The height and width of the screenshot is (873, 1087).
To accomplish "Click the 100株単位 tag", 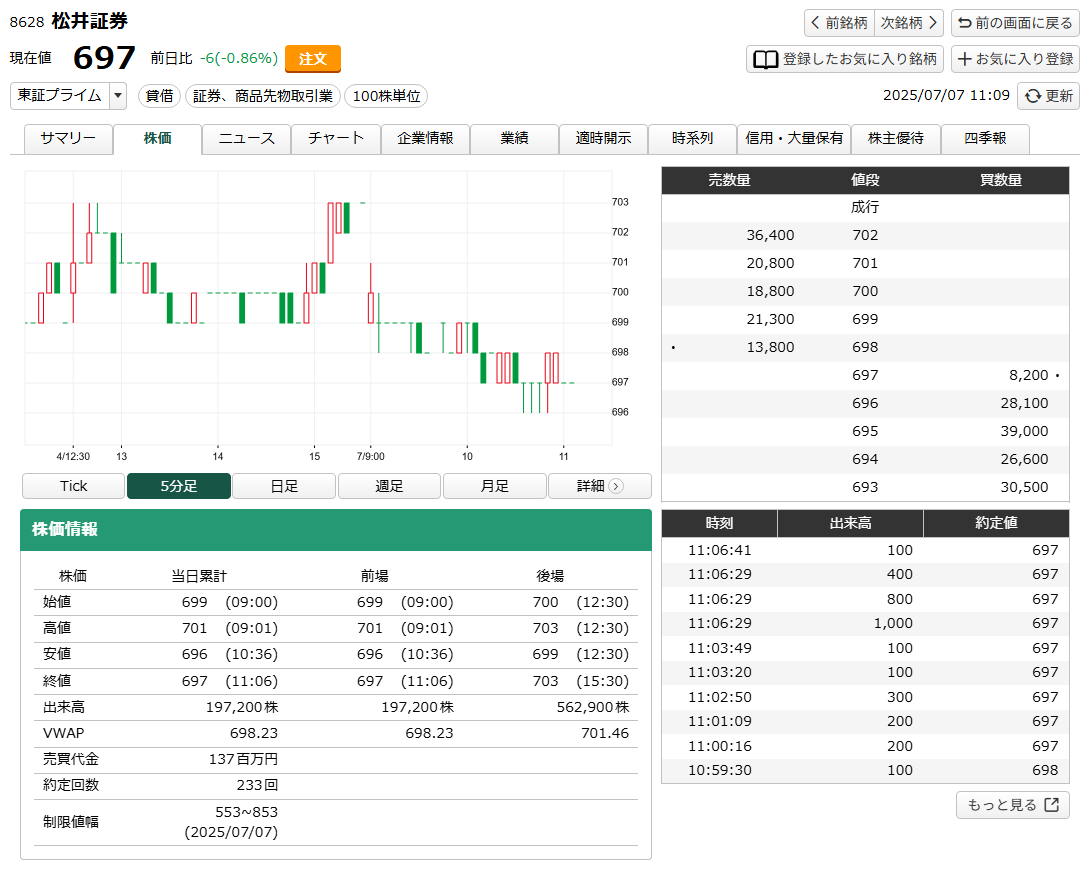I will (386, 96).
